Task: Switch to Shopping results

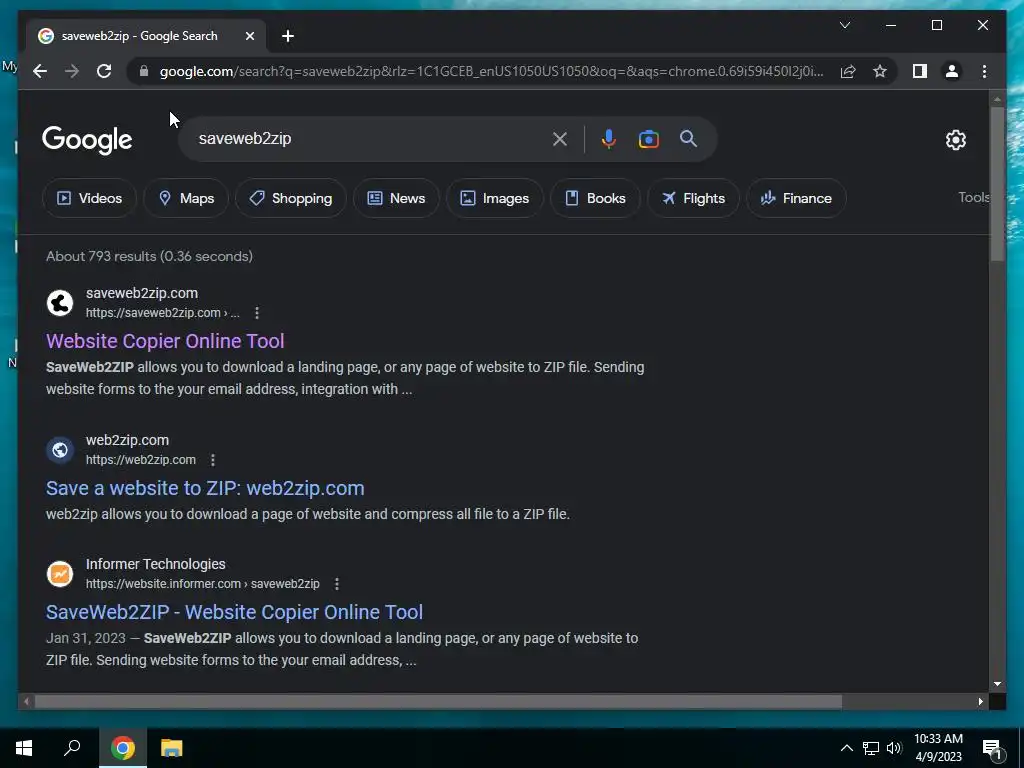Action: (x=291, y=199)
